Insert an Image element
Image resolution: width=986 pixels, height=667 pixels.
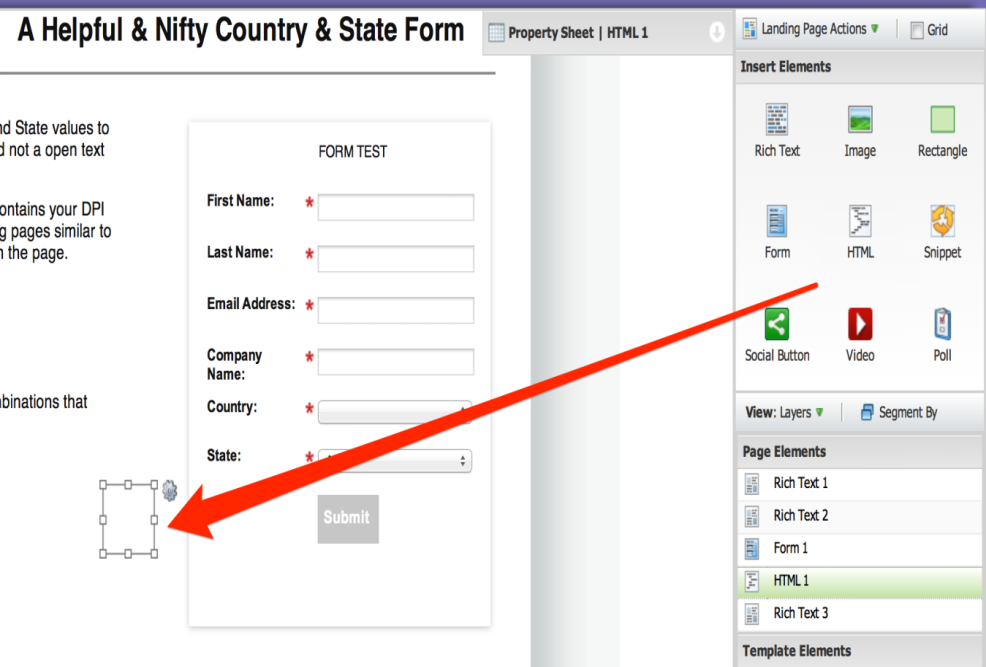click(860, 131)
